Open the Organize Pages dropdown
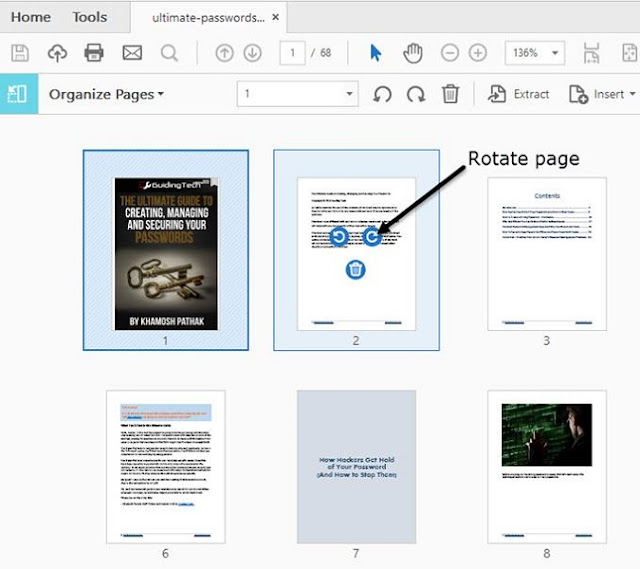This screenshot has width=640, height=569. tap(106, 94)
